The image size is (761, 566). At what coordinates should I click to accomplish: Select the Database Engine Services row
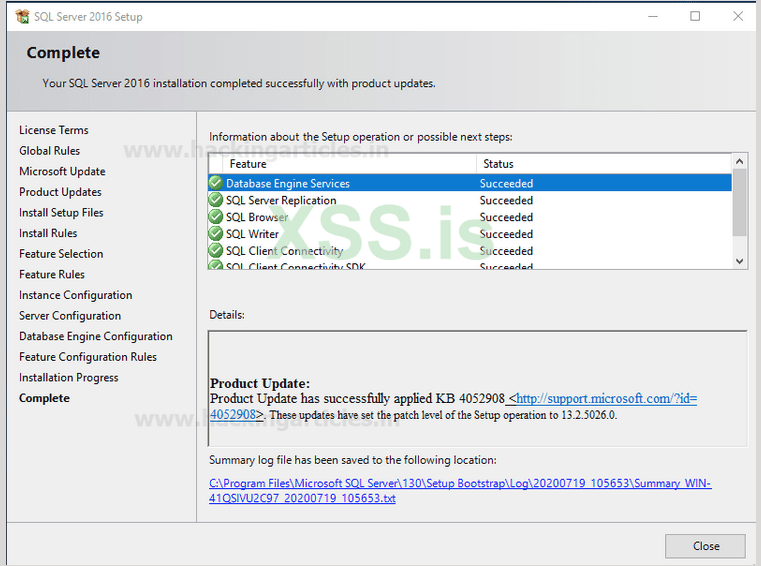(x=470, y=183)
